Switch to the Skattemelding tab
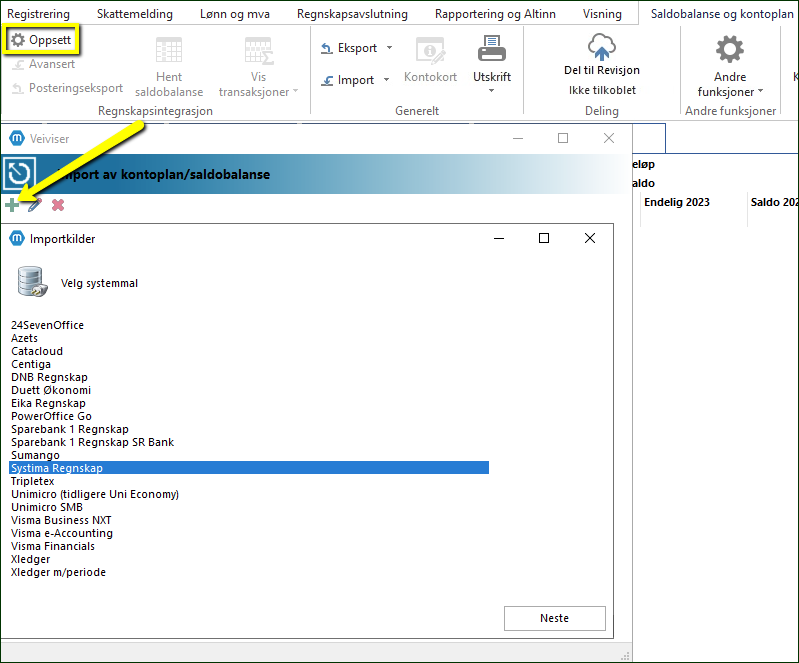This screenshot has height=663, width=799. click(135, 14)
